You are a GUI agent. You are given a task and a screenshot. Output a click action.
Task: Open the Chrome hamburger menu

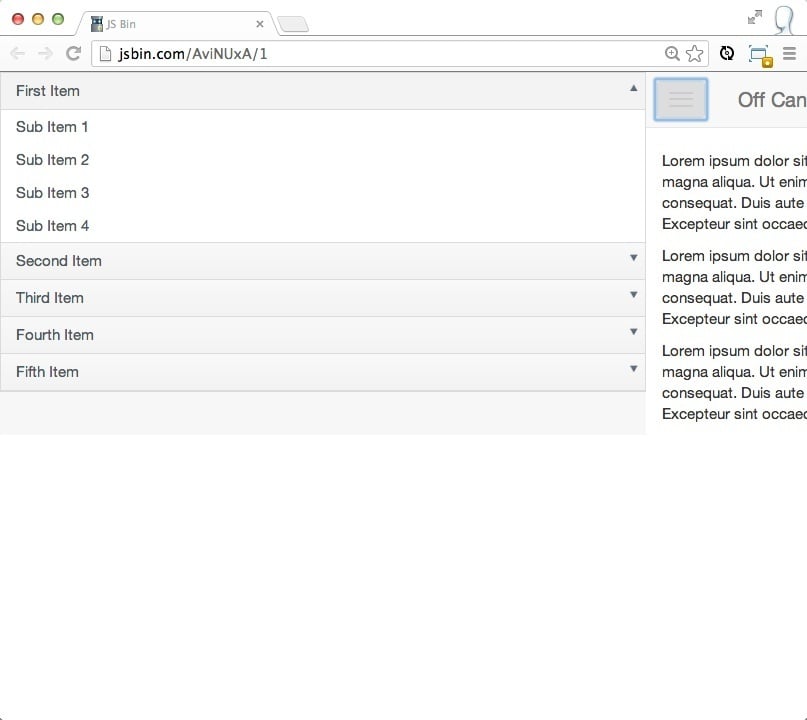pyautogui.click(x=790, y=54)
